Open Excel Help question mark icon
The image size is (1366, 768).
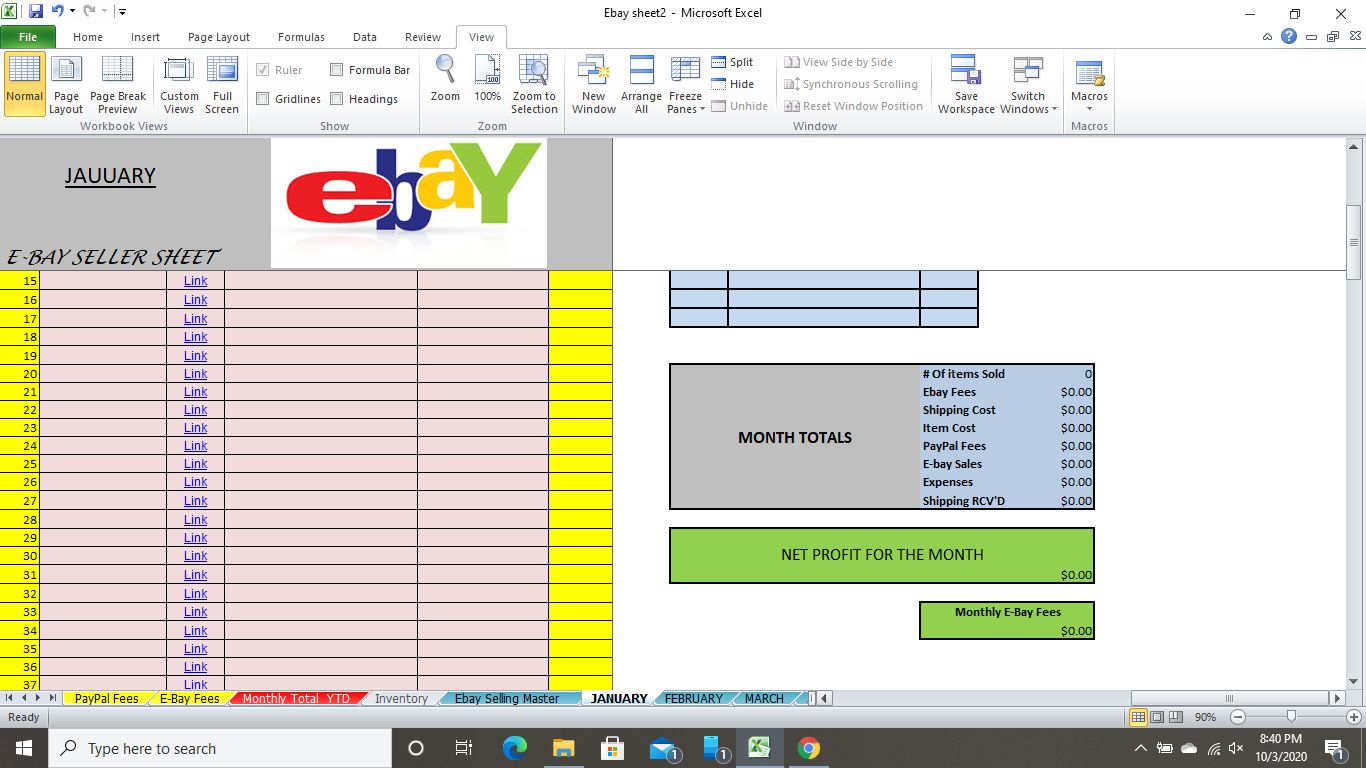[1289, 37]
